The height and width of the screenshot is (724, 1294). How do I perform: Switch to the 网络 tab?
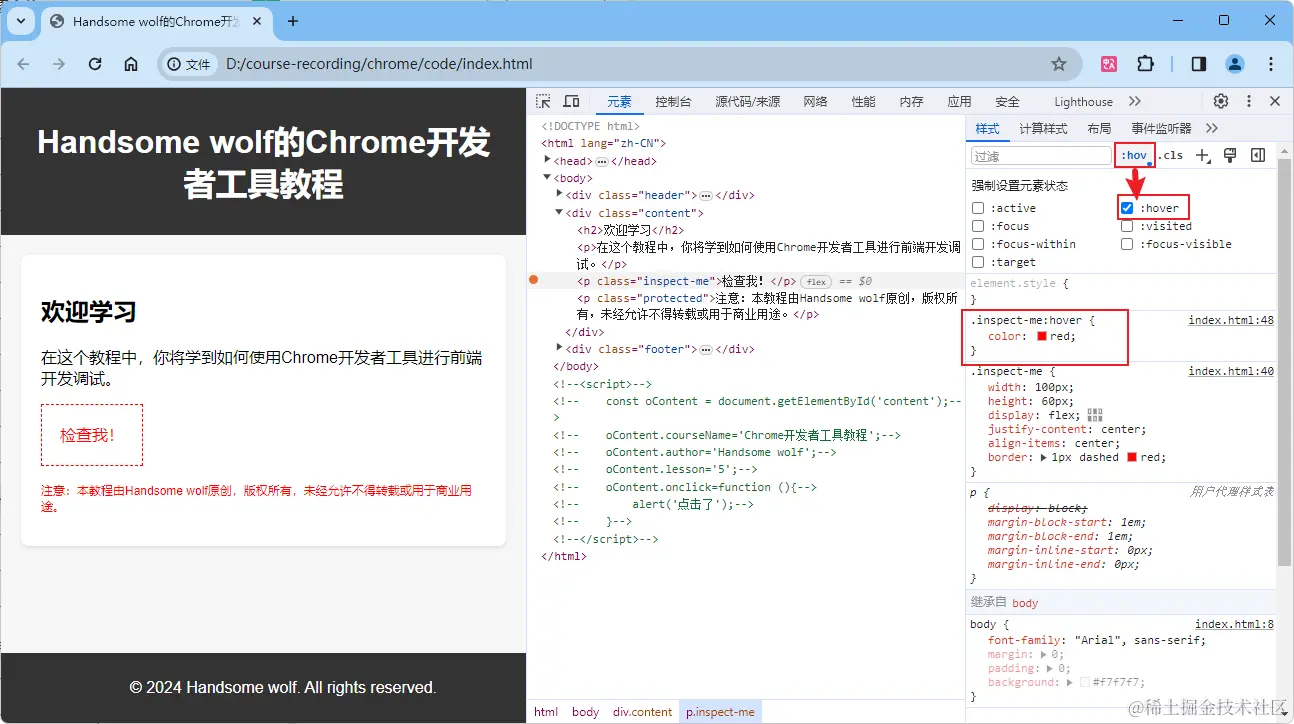[x=815, y=102]
